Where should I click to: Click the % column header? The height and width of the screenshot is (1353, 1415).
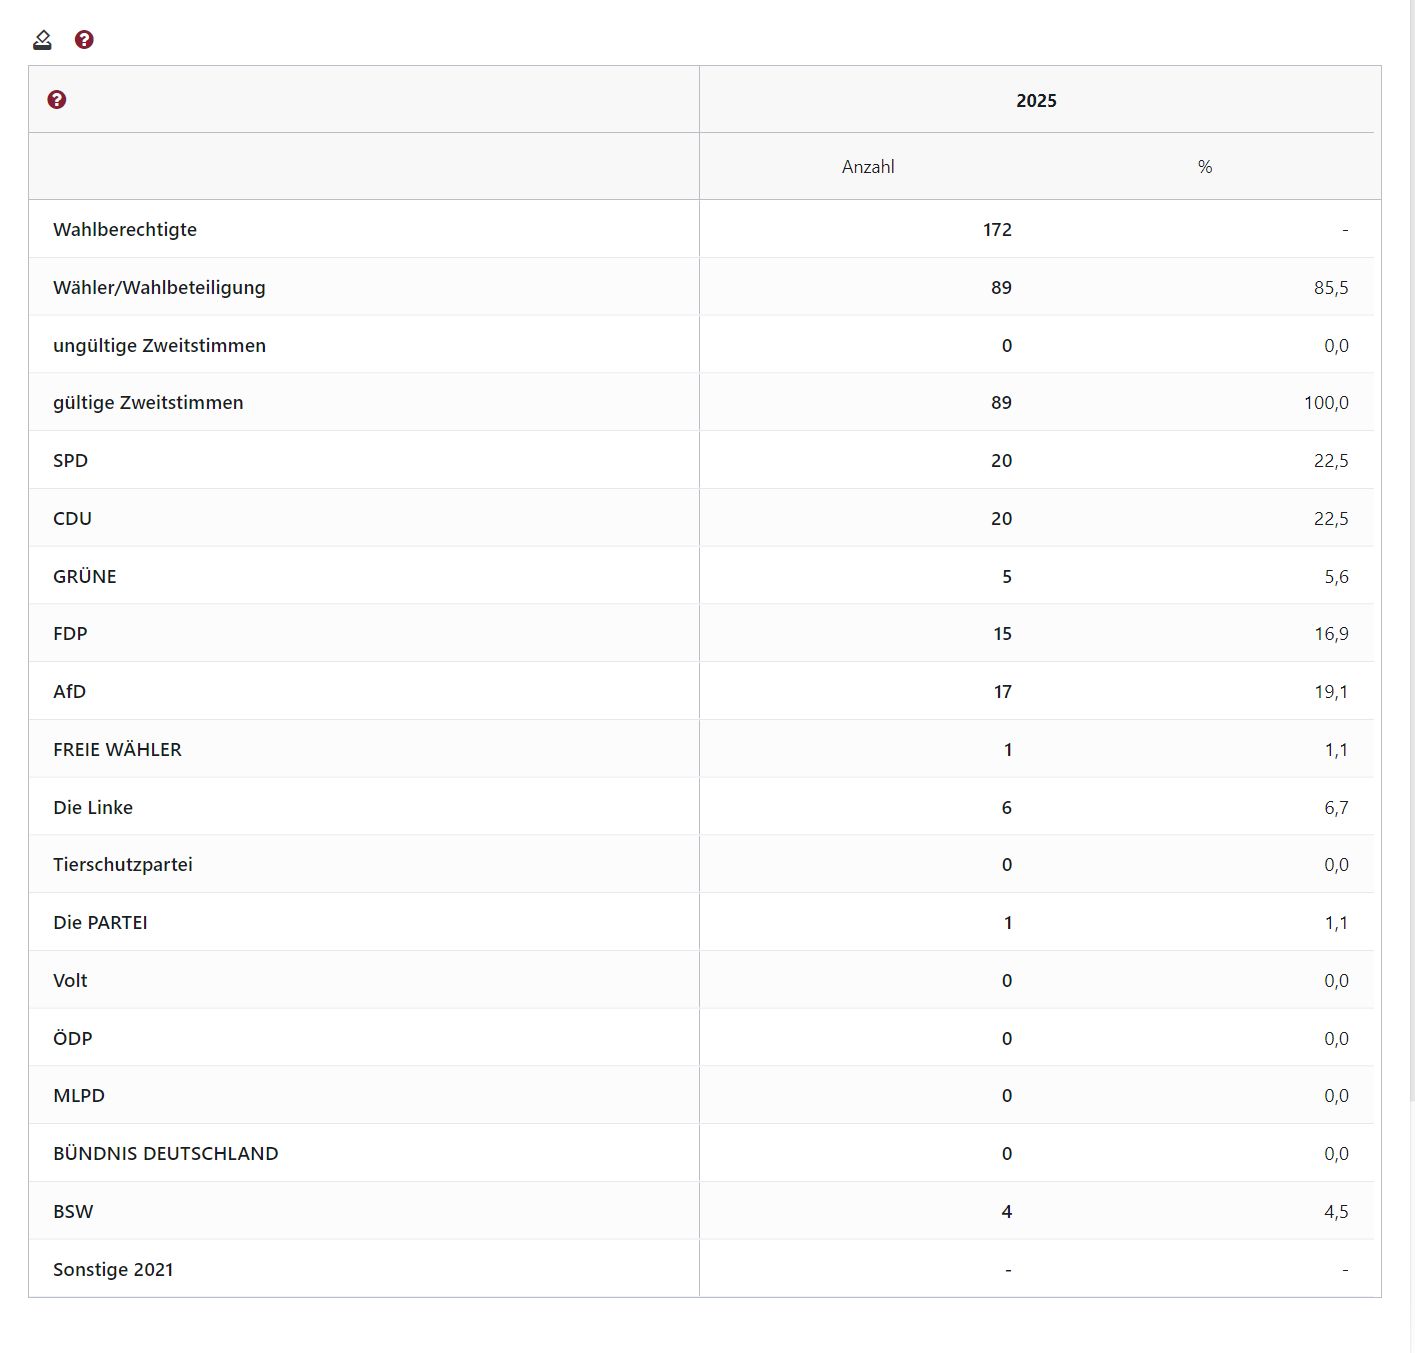(x=1204, y=166)
